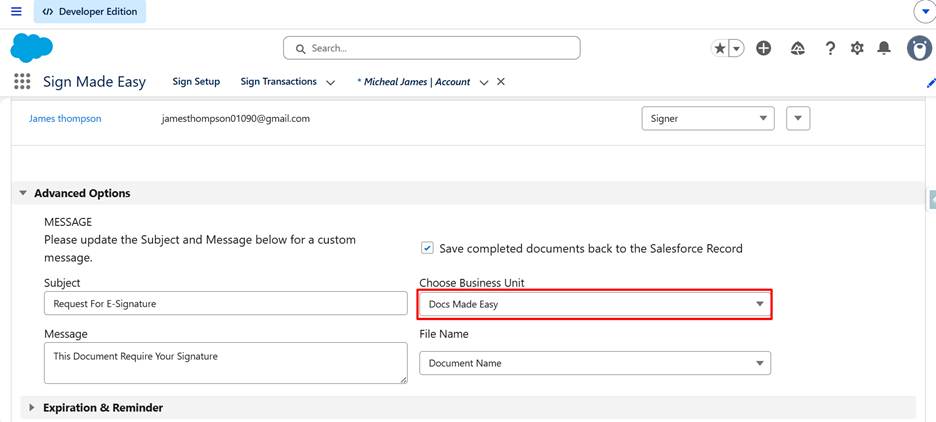Open the Help question mark icon
Viewport: 936px width, 422px height.
[x=830, y=48]
